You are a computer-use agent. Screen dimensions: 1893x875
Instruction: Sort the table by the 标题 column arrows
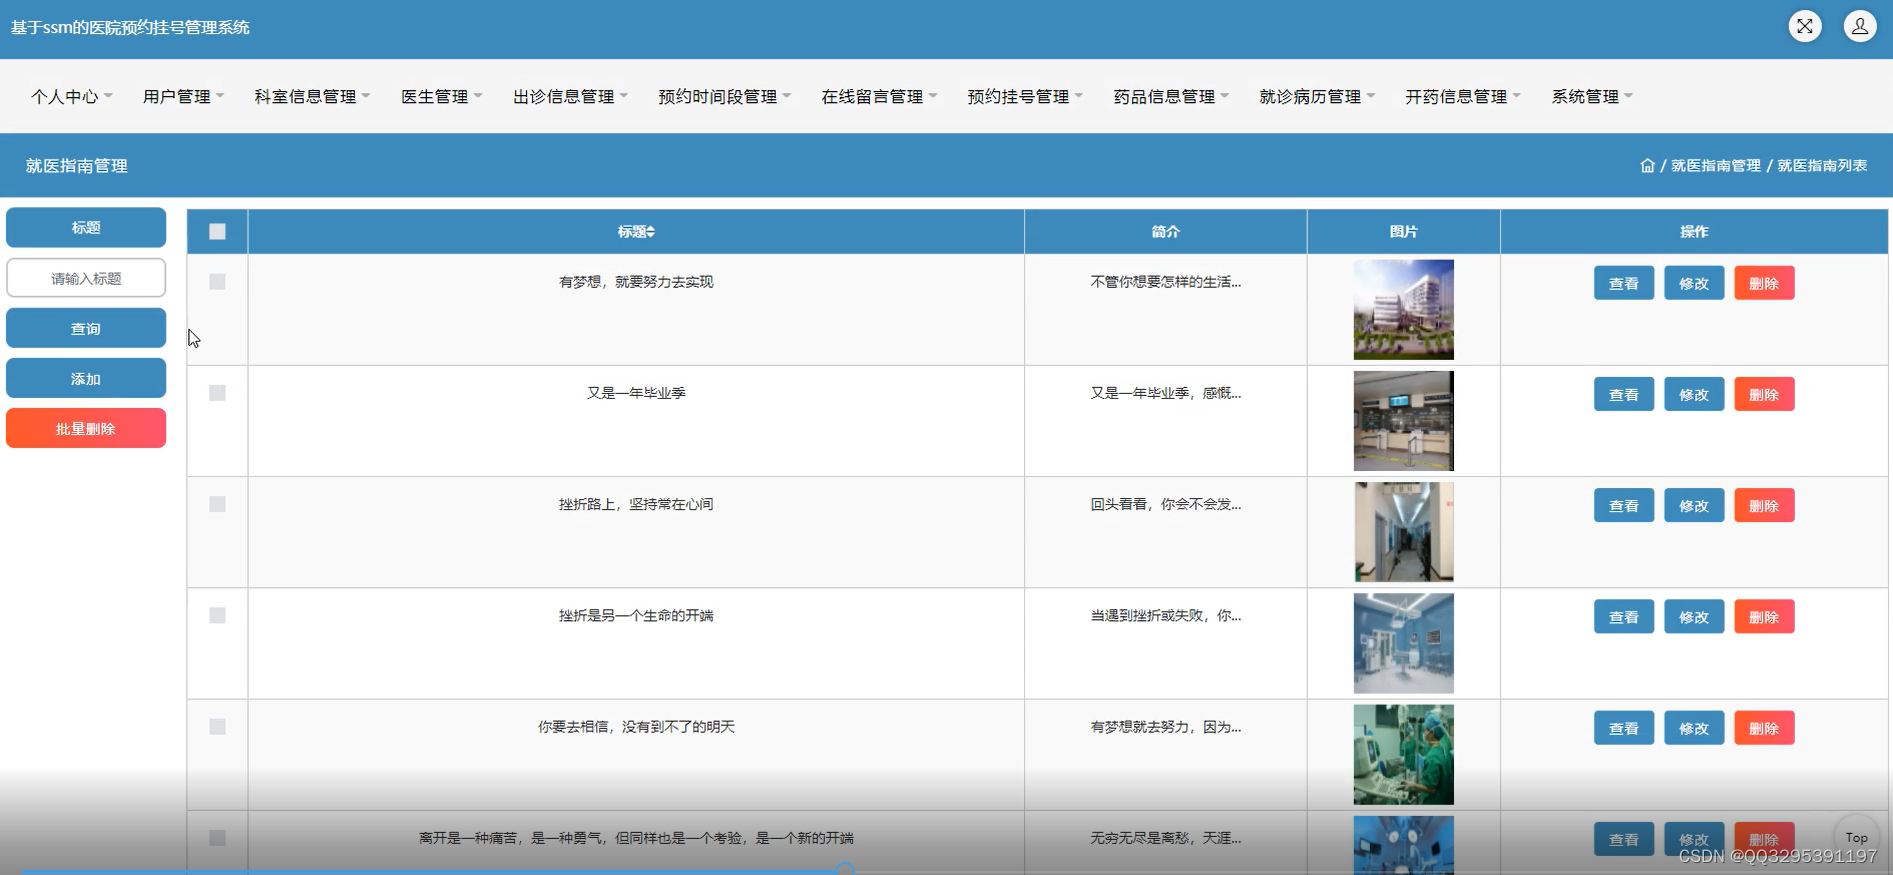pos(651,231)
